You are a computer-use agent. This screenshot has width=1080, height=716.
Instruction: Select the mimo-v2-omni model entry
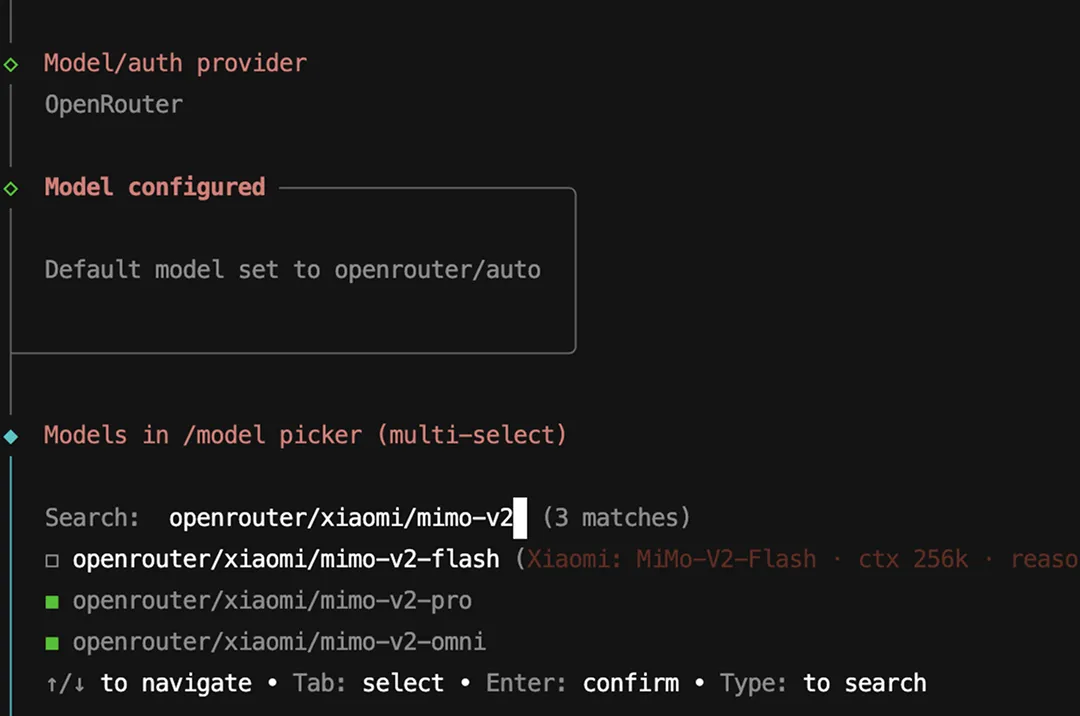tap(279, 641)
